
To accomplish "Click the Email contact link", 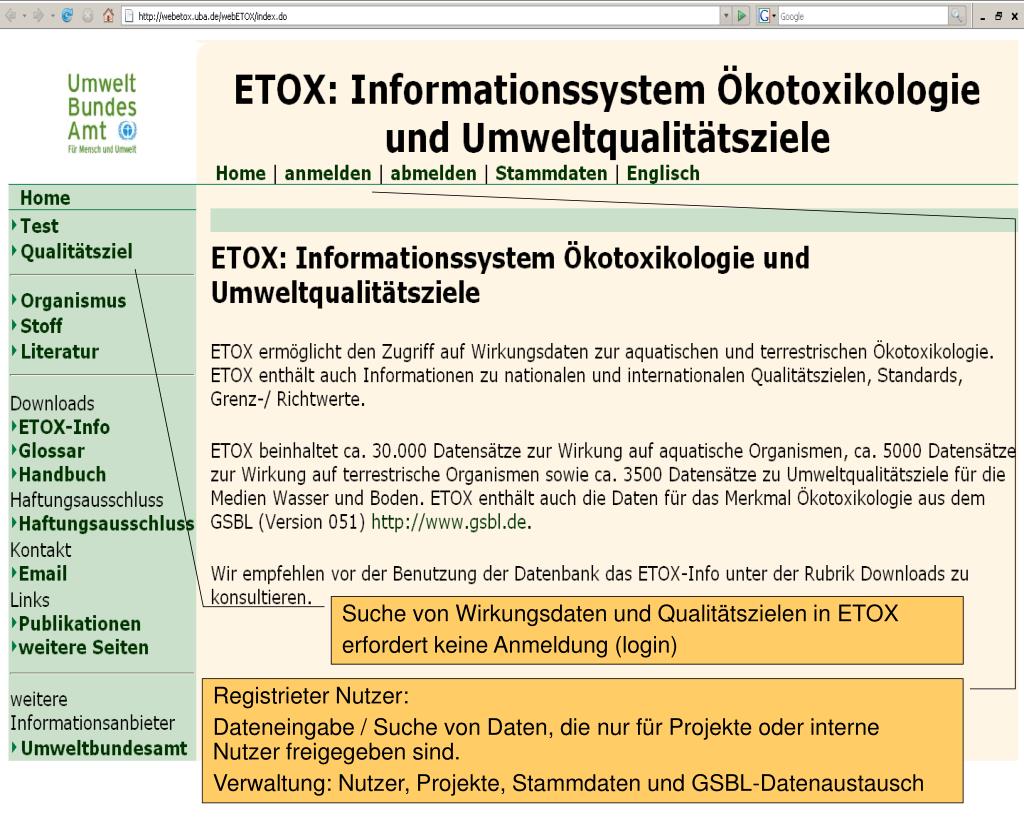I will click(x=42, y=574).
